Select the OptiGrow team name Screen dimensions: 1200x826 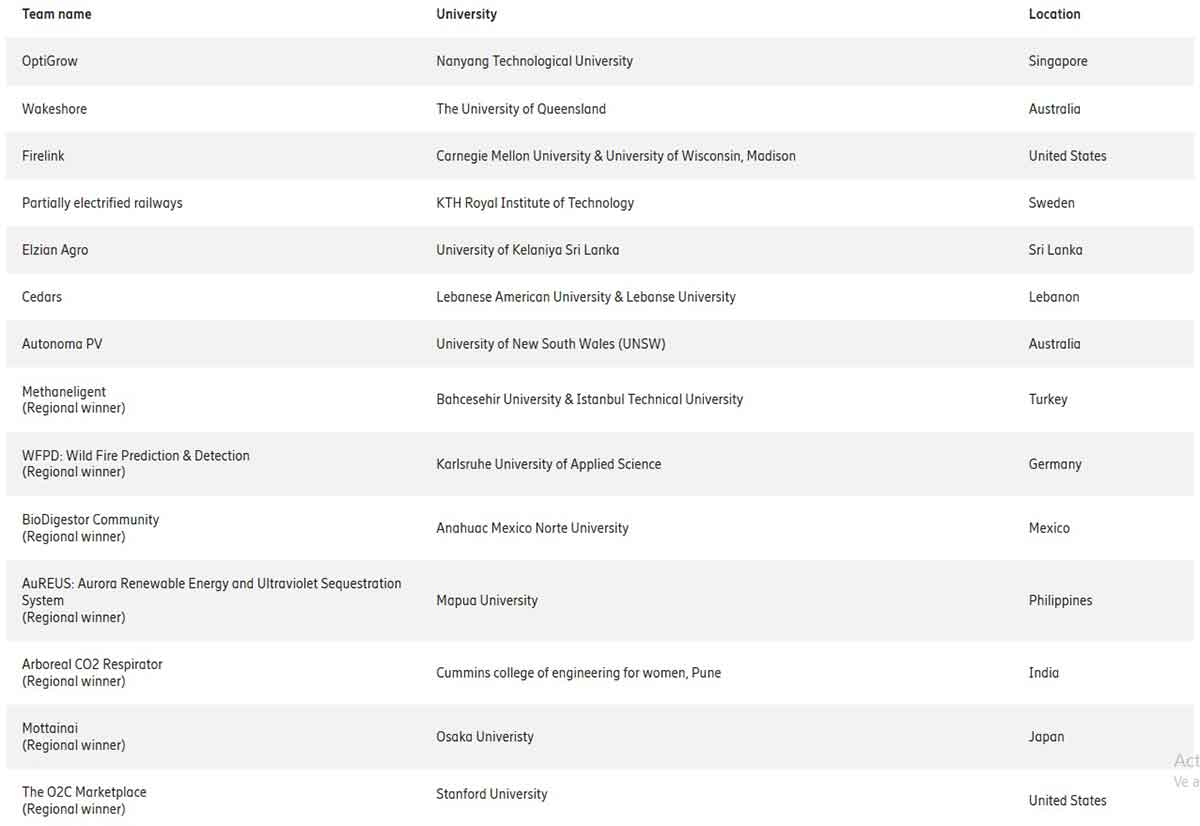tap(50, 61)
